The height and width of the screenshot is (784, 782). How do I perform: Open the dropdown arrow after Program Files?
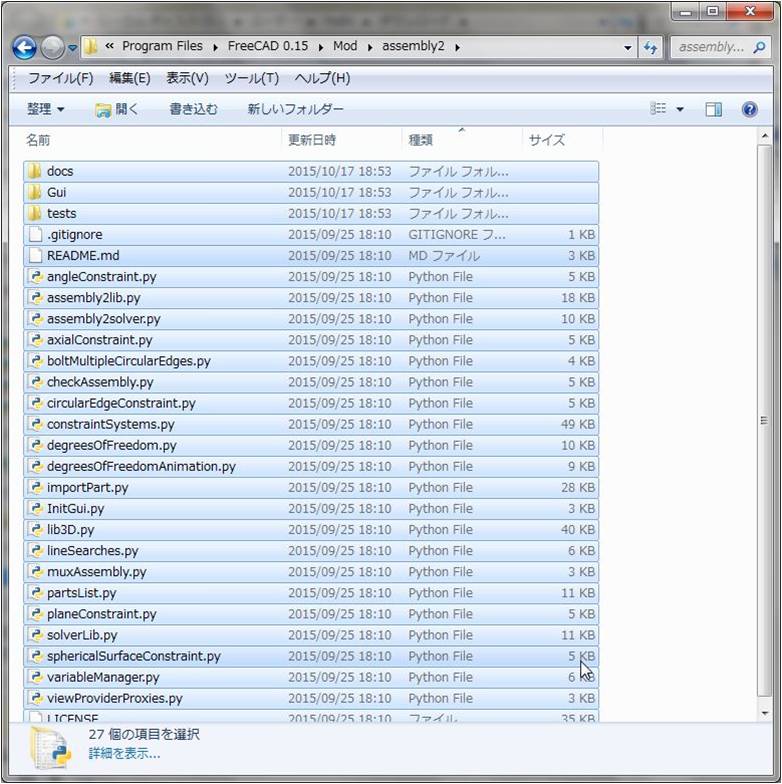click(215, 48)
